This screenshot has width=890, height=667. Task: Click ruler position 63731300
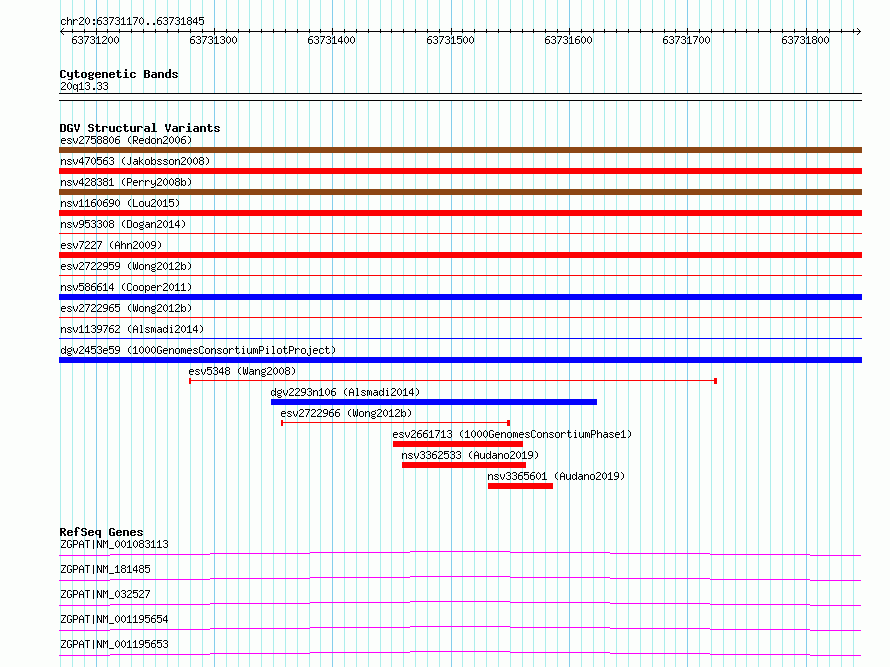click(x=213, y=40)
